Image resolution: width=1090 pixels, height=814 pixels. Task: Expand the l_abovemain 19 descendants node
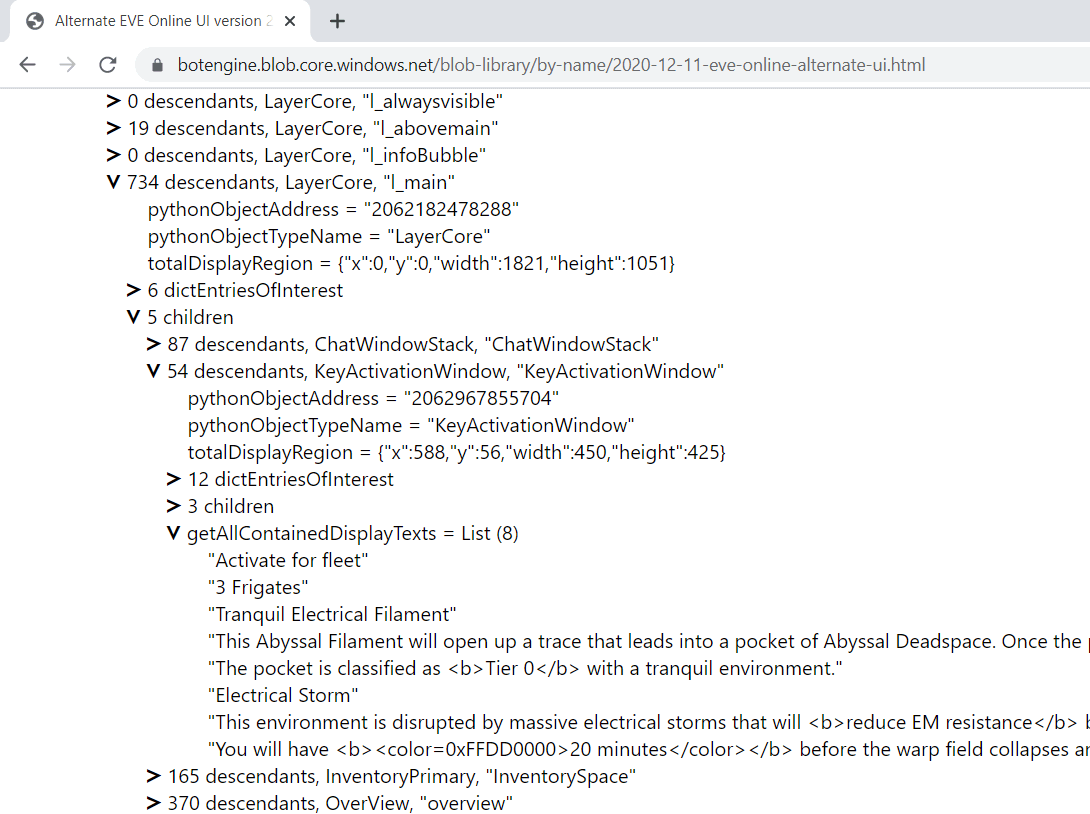point(113,129)
